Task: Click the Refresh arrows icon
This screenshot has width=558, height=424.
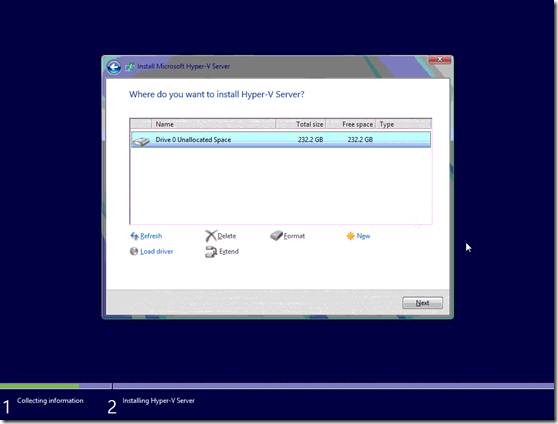Action: [x=134, y=236]
